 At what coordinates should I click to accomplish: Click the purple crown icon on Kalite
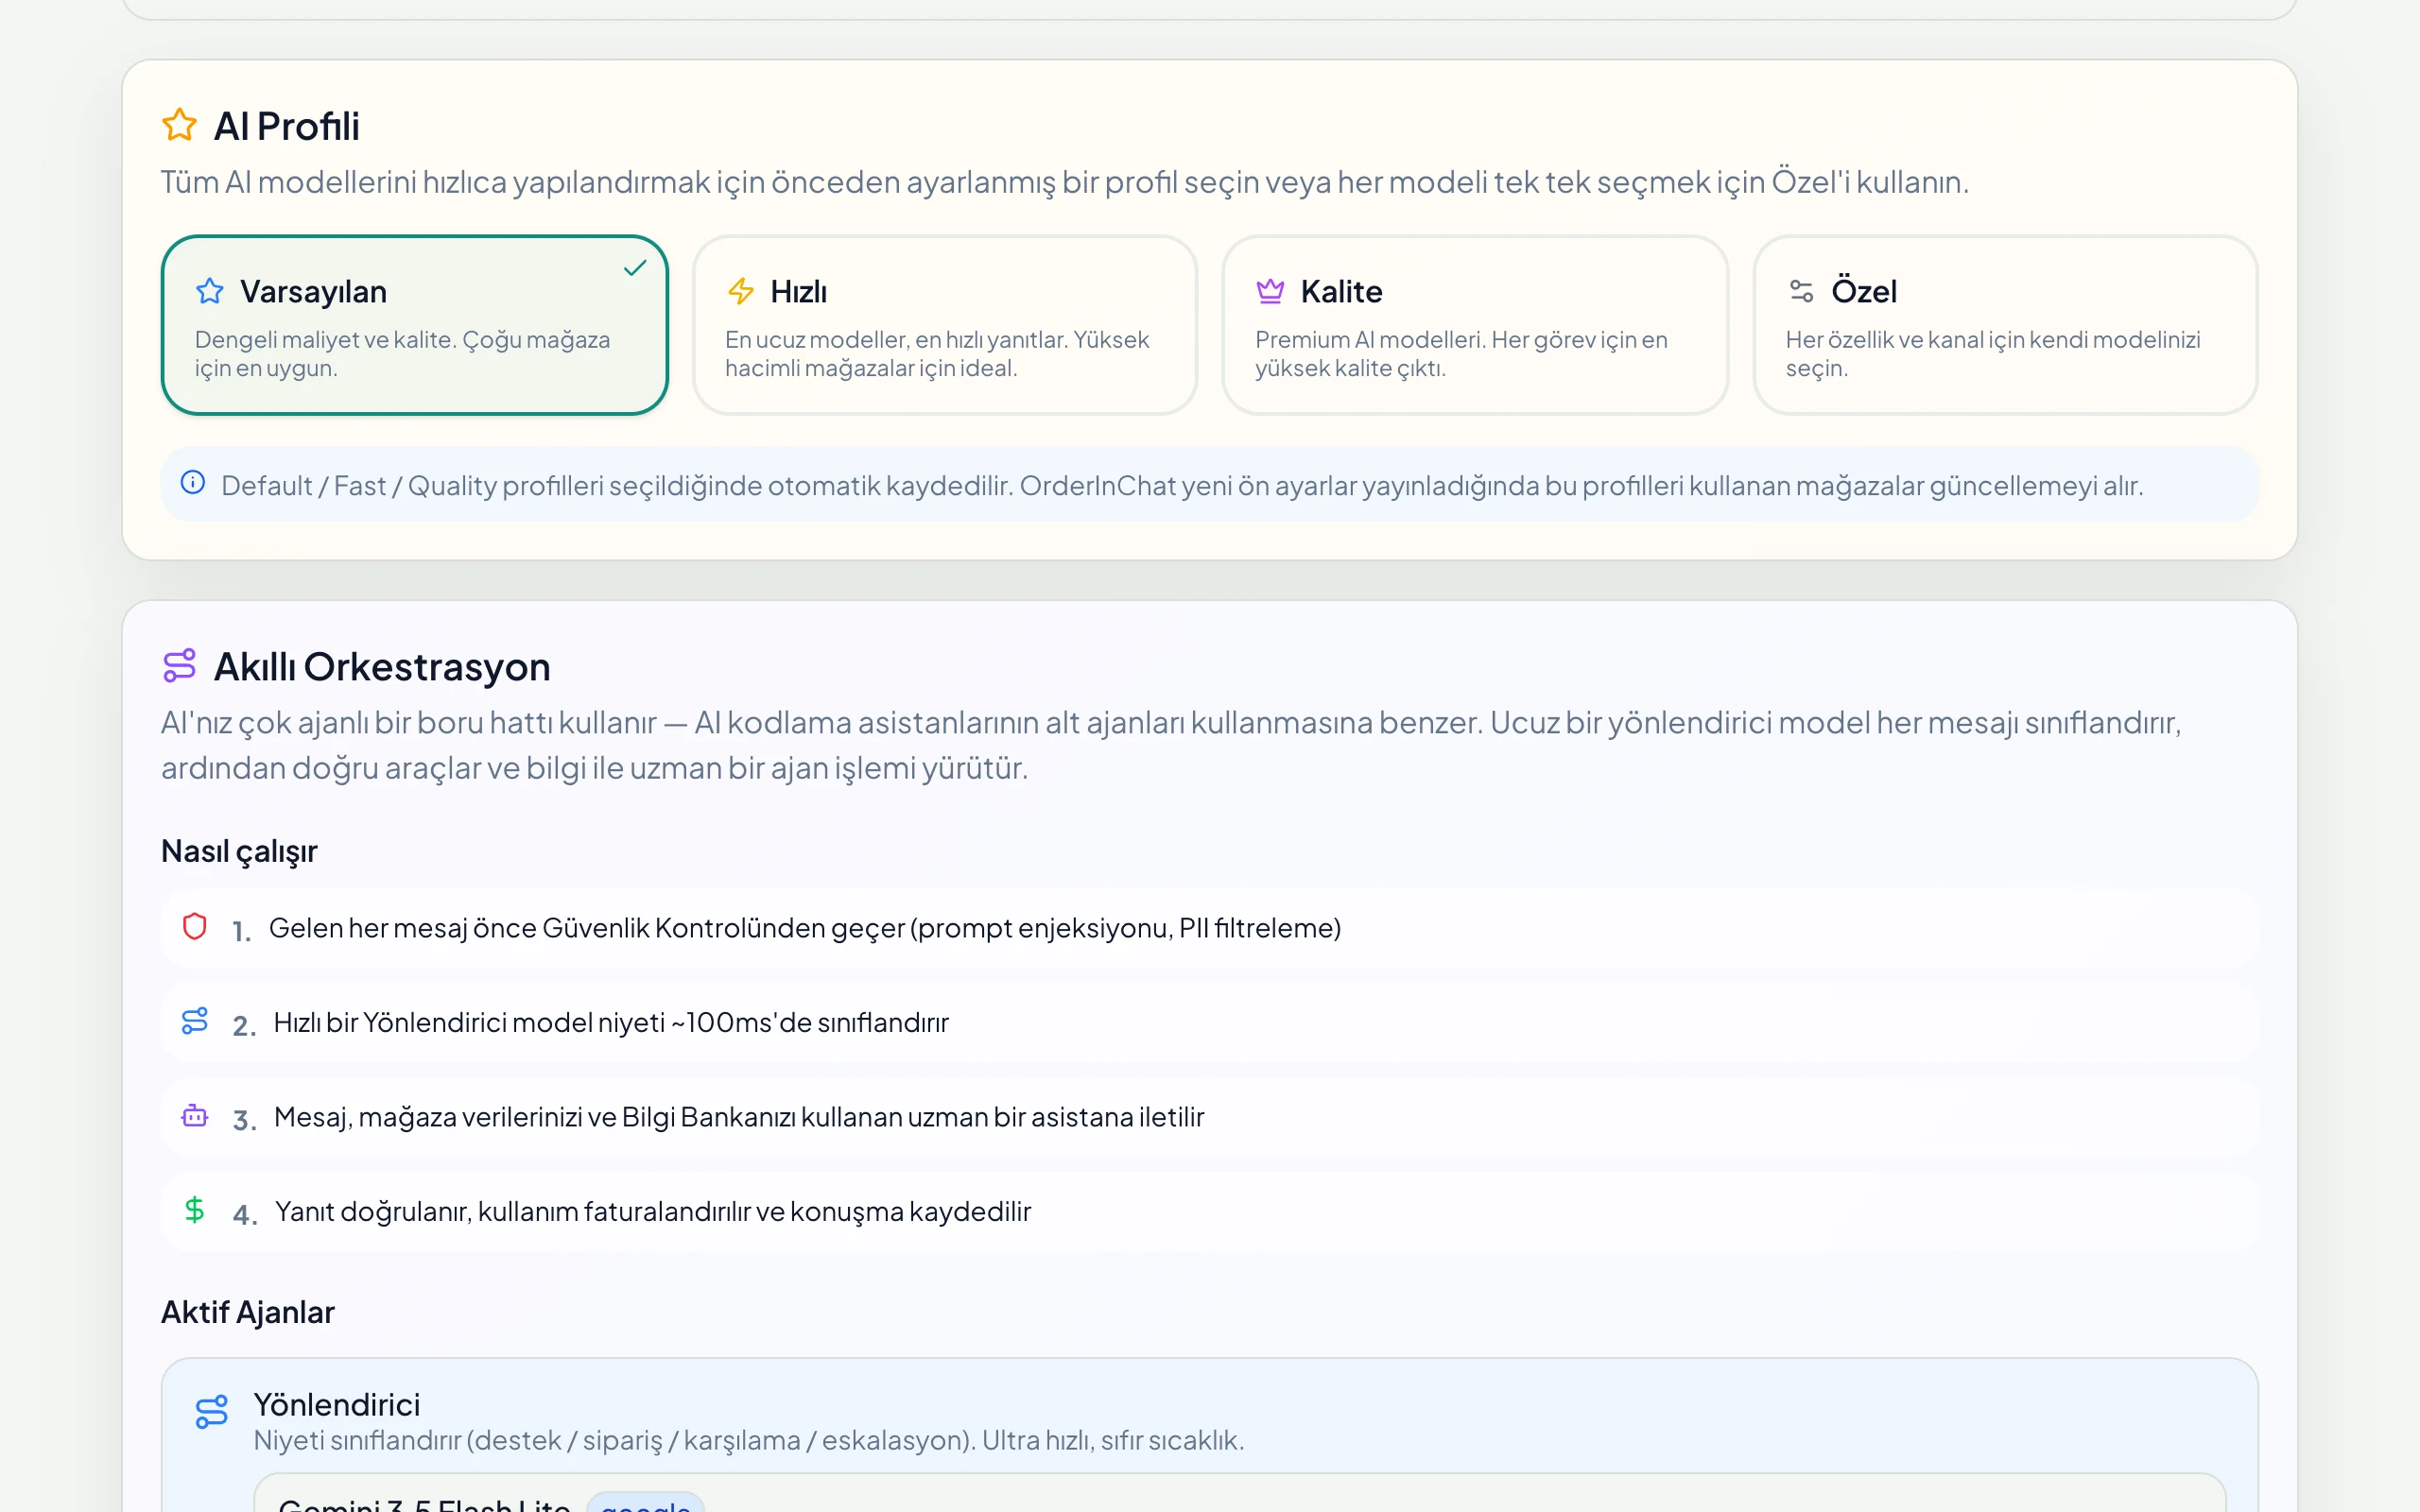pyautogui.click(x=1270, y=291)
